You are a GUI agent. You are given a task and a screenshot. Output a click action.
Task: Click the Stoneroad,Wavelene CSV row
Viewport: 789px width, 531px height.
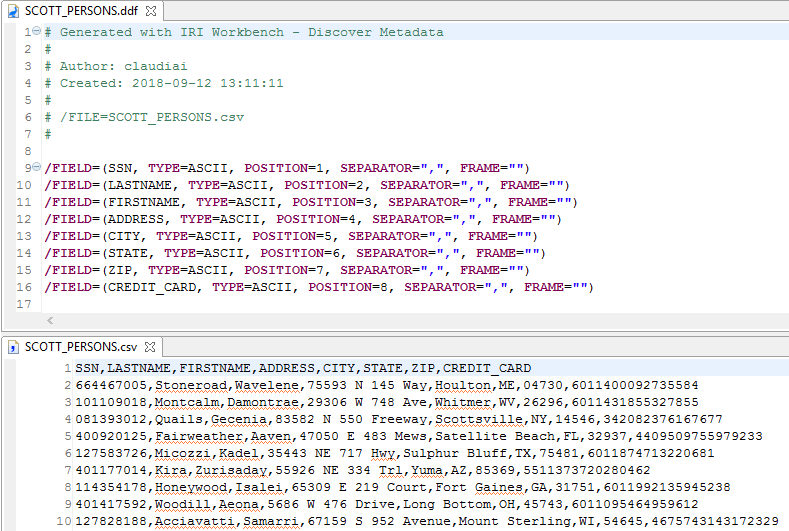[387, 386]
